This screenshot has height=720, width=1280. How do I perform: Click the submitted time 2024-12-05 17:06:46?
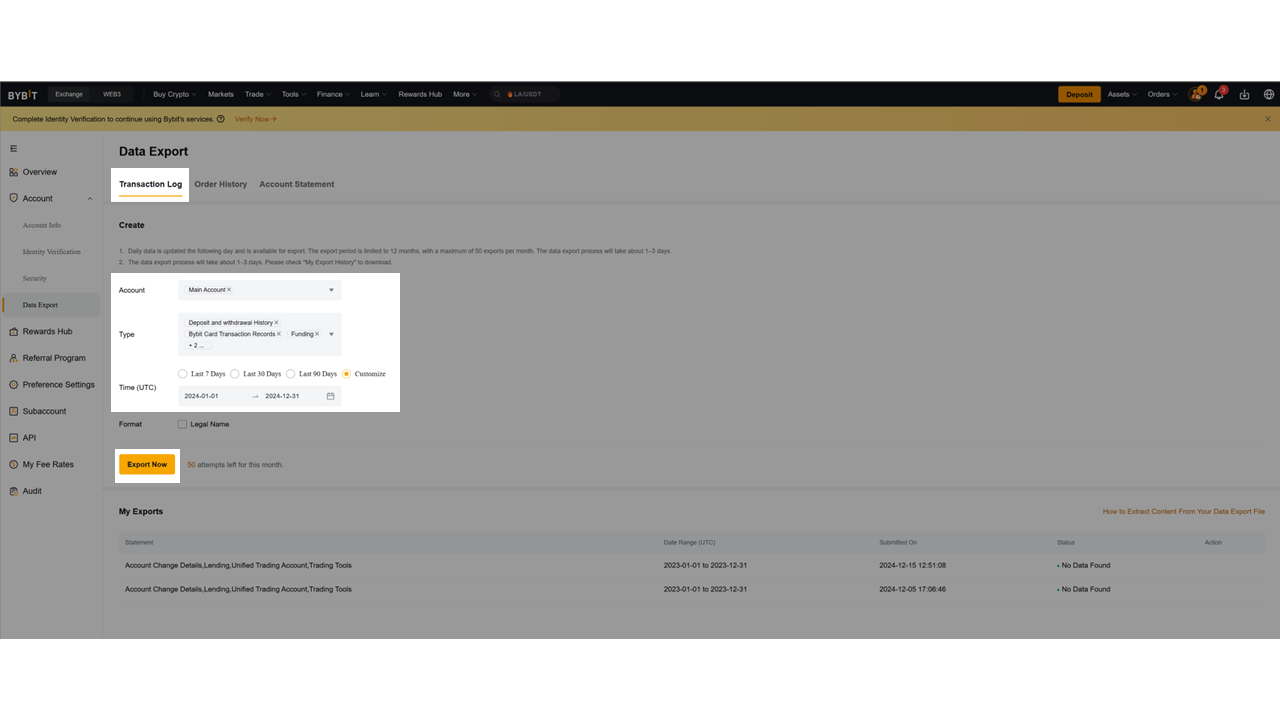(x=912, y=589)
